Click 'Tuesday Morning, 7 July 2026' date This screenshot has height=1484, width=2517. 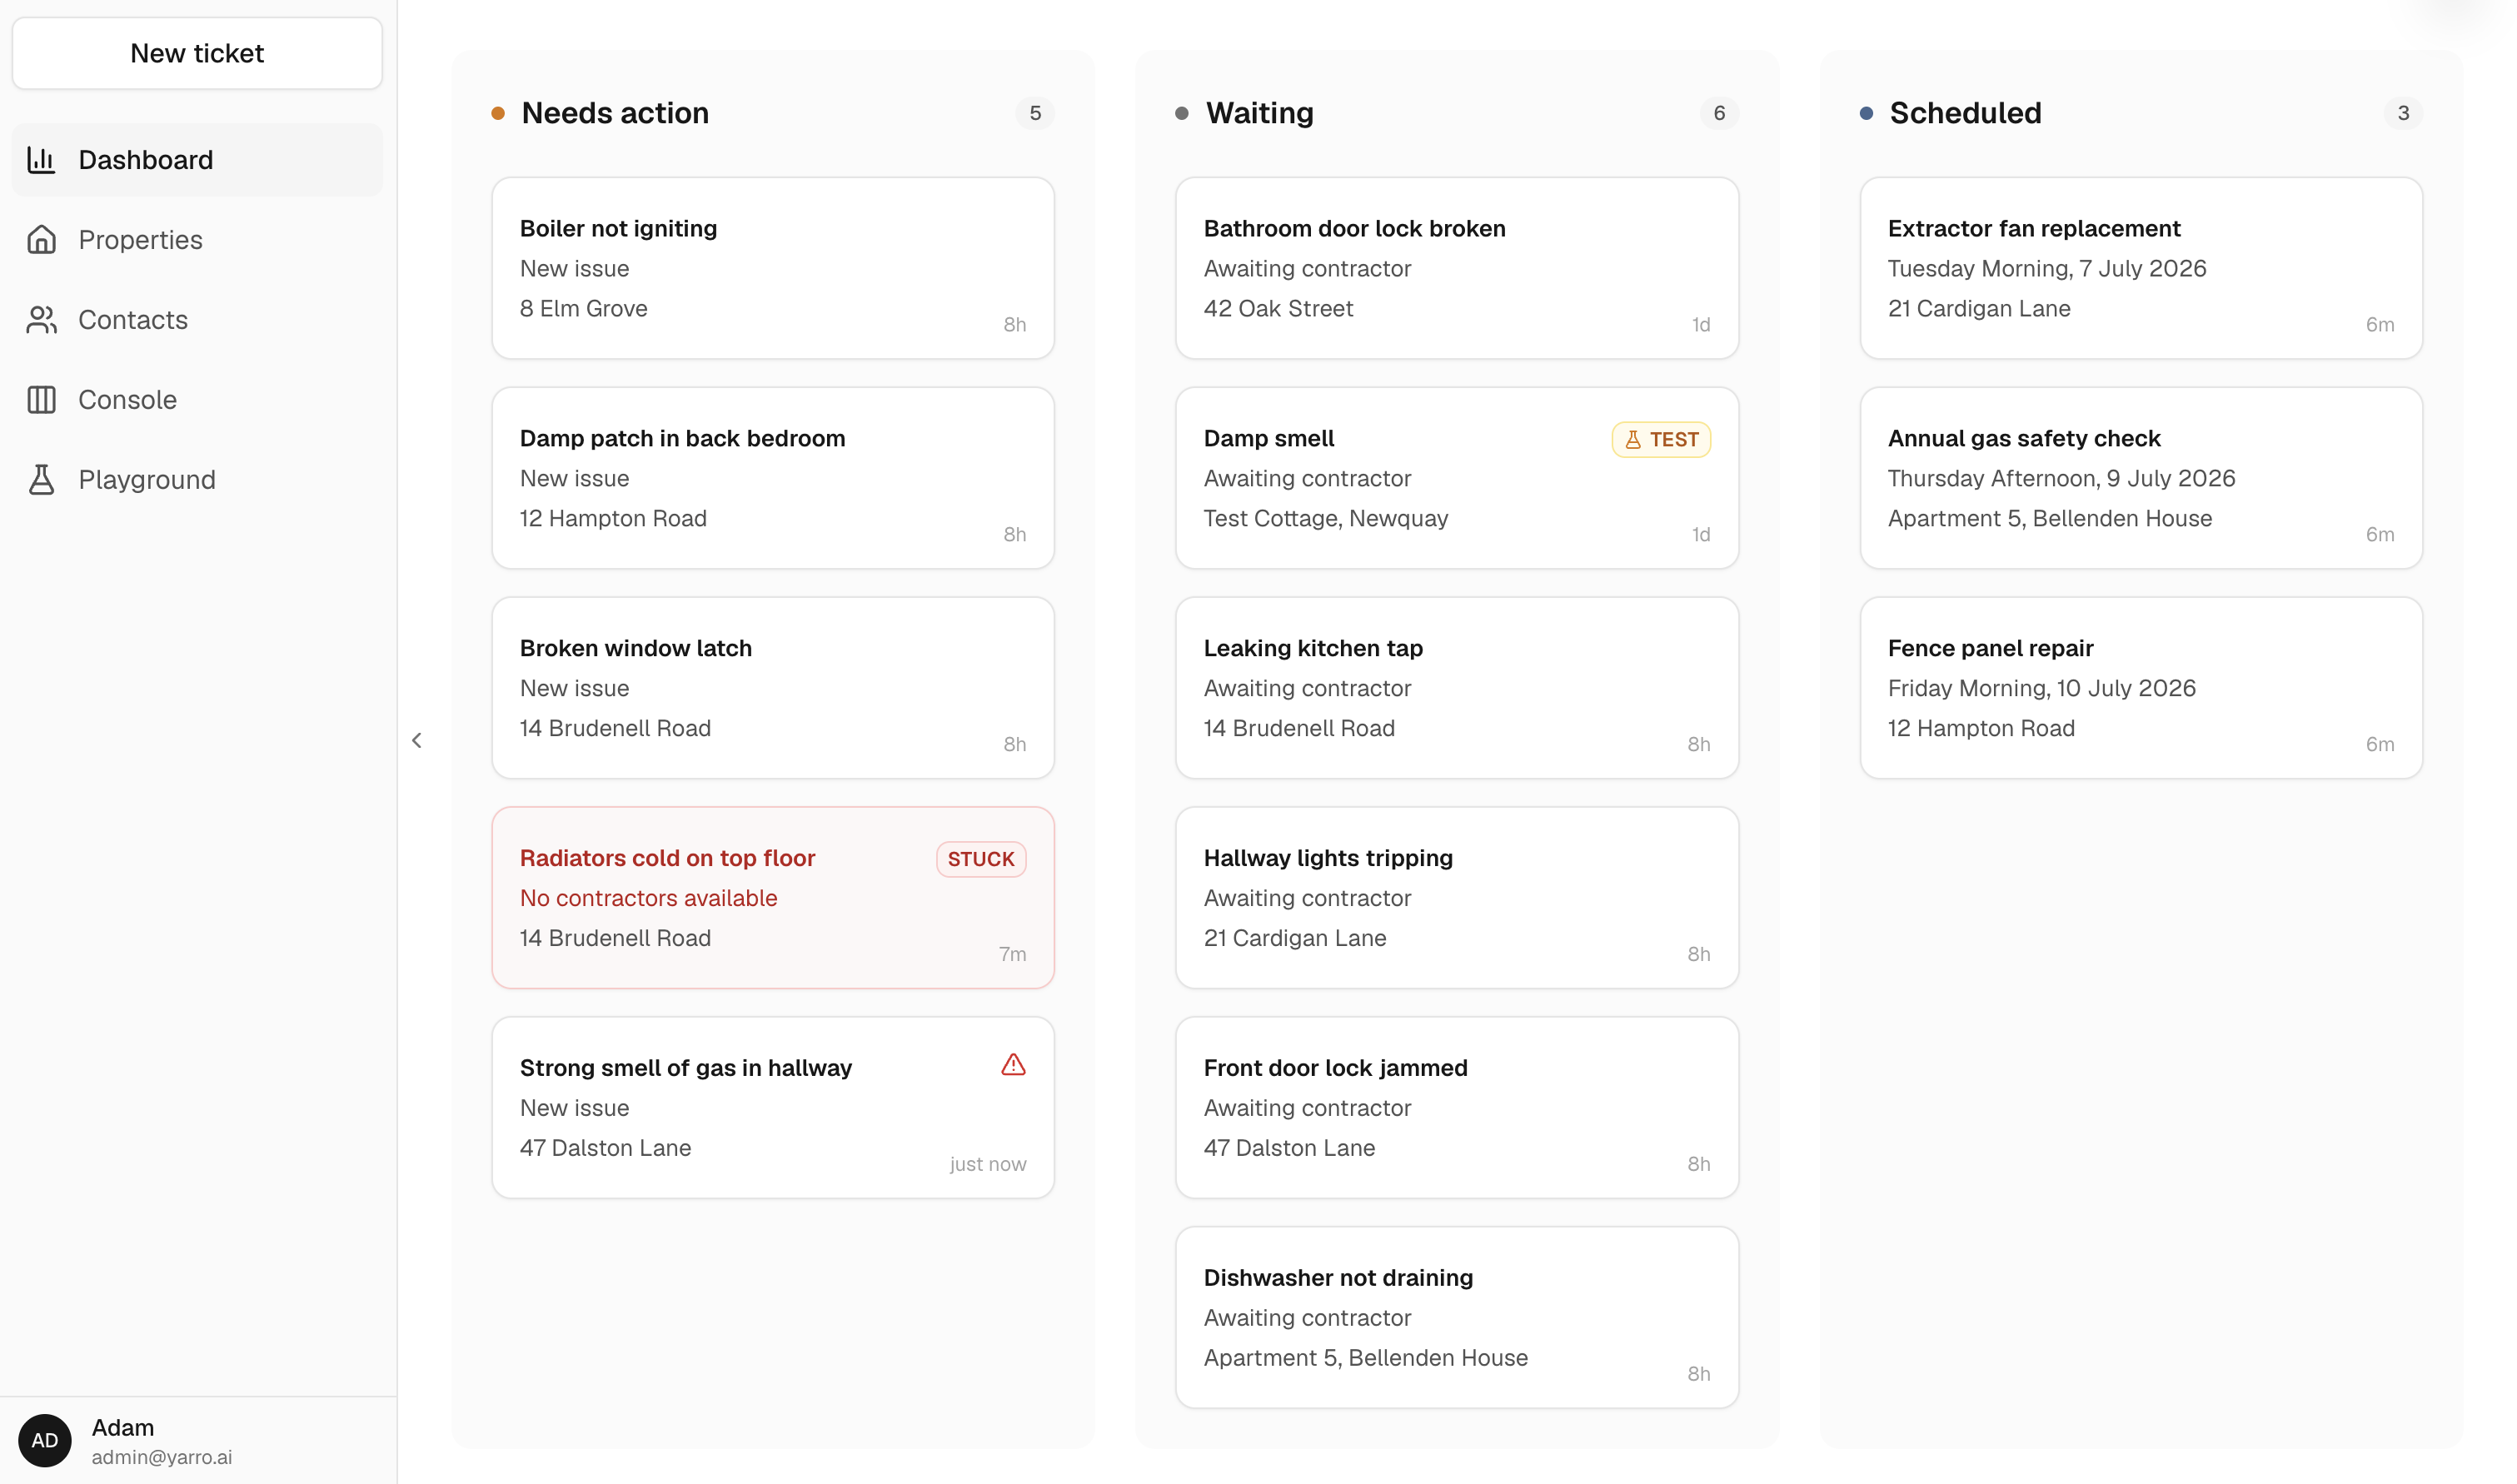[2046, 269]
